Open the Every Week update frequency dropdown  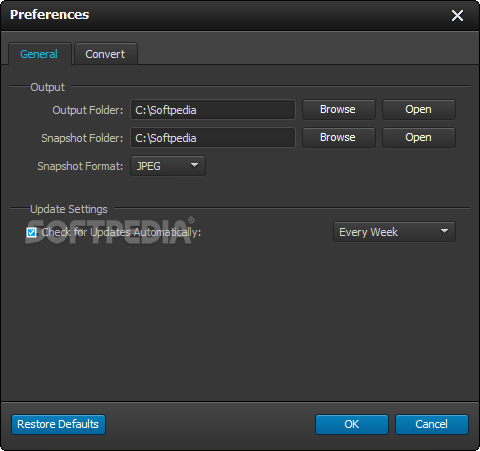[394, 232]
